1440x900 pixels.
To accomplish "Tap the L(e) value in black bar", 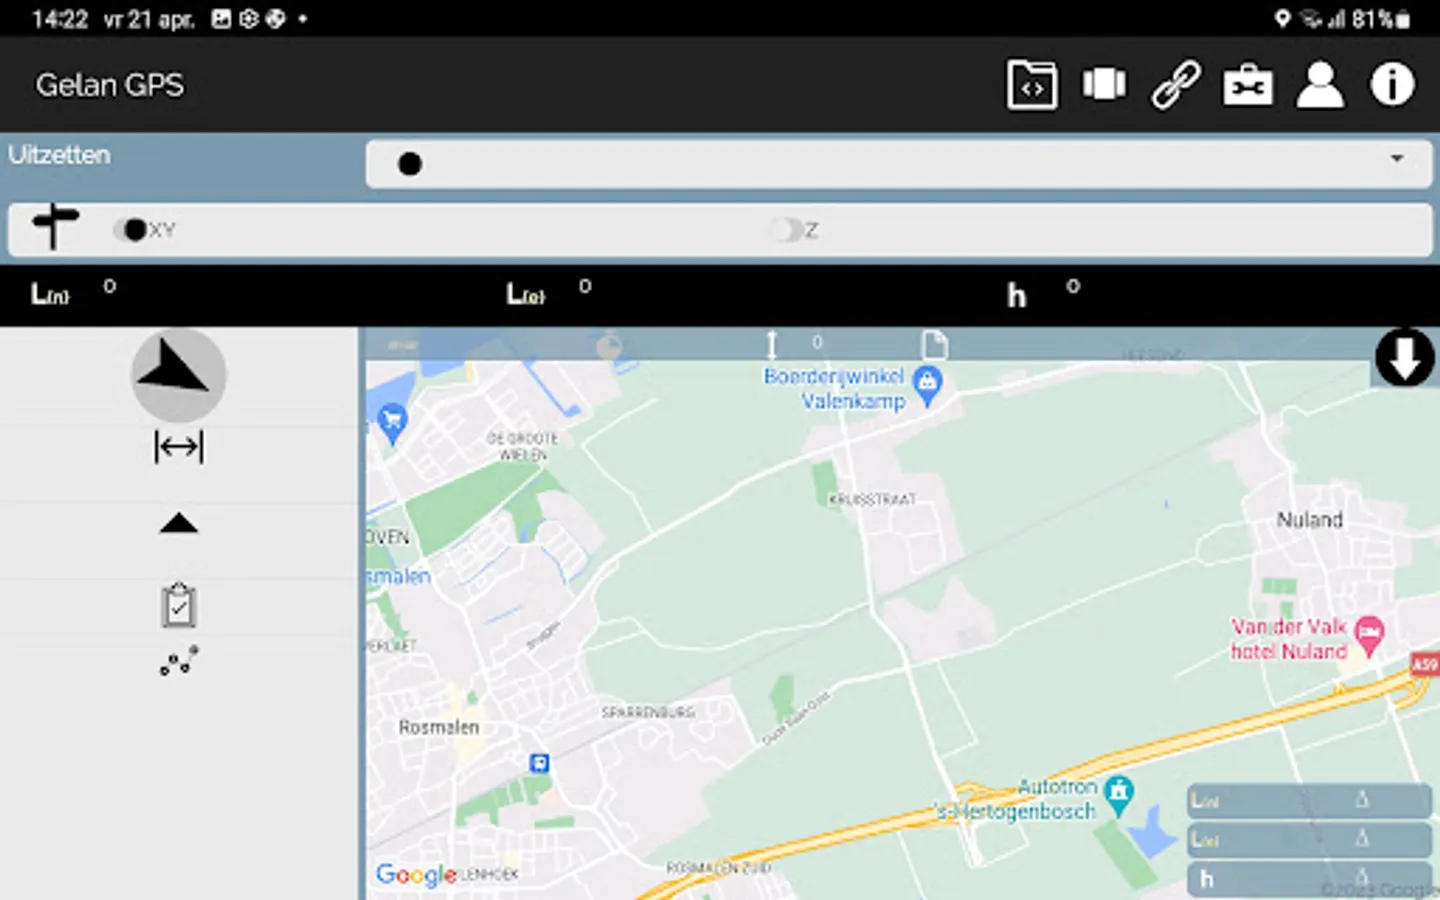I will point(585,287).
